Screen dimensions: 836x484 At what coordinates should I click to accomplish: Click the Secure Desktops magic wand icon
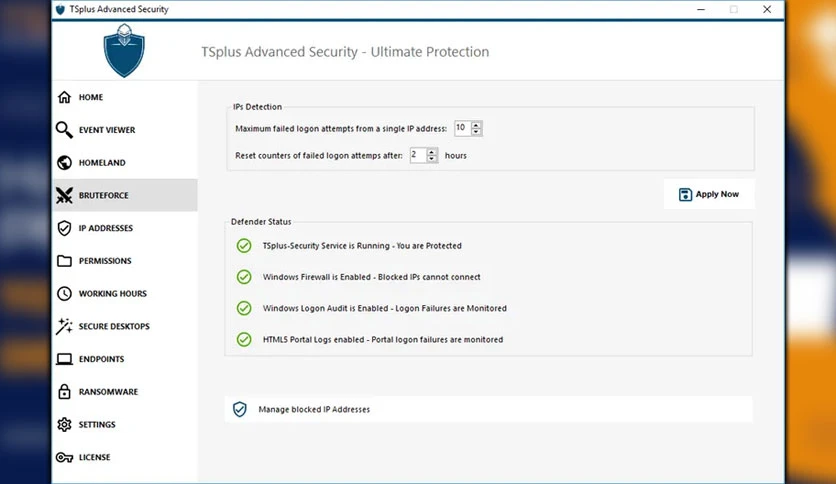(65, 326)
